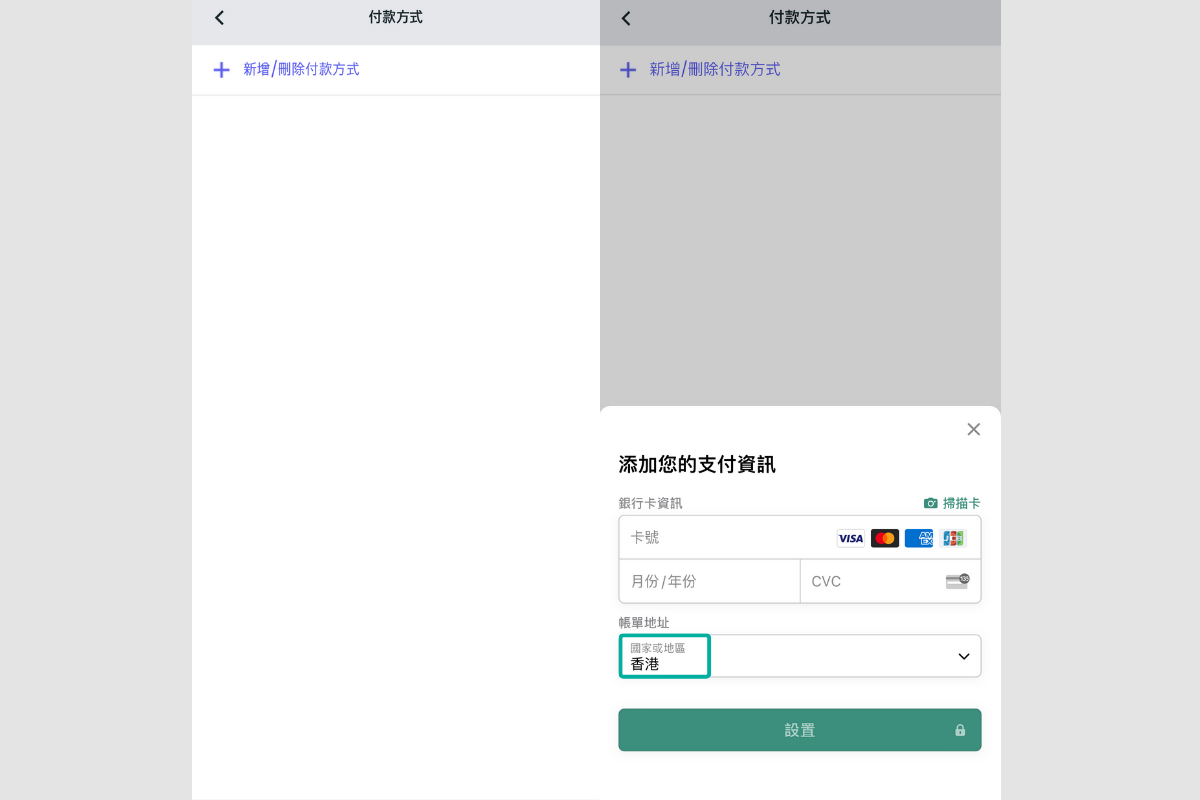Screen dimensions: 1200x800
Task: Click the 付款方式 title bar
Action: click(x=395, y=17)
